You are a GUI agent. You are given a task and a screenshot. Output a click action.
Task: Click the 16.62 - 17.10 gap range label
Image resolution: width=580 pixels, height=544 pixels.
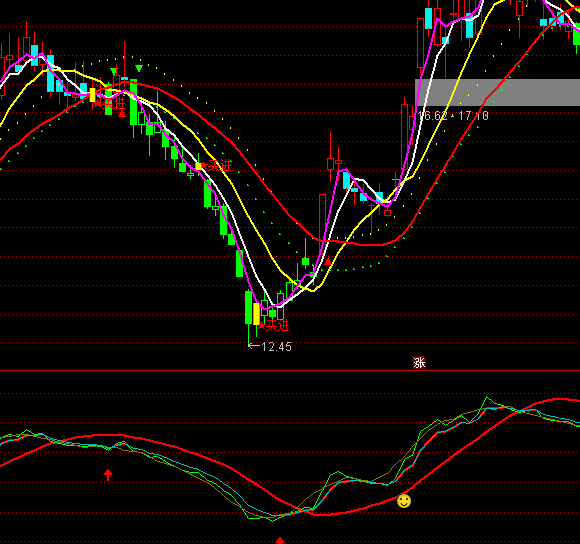[453, 116]
